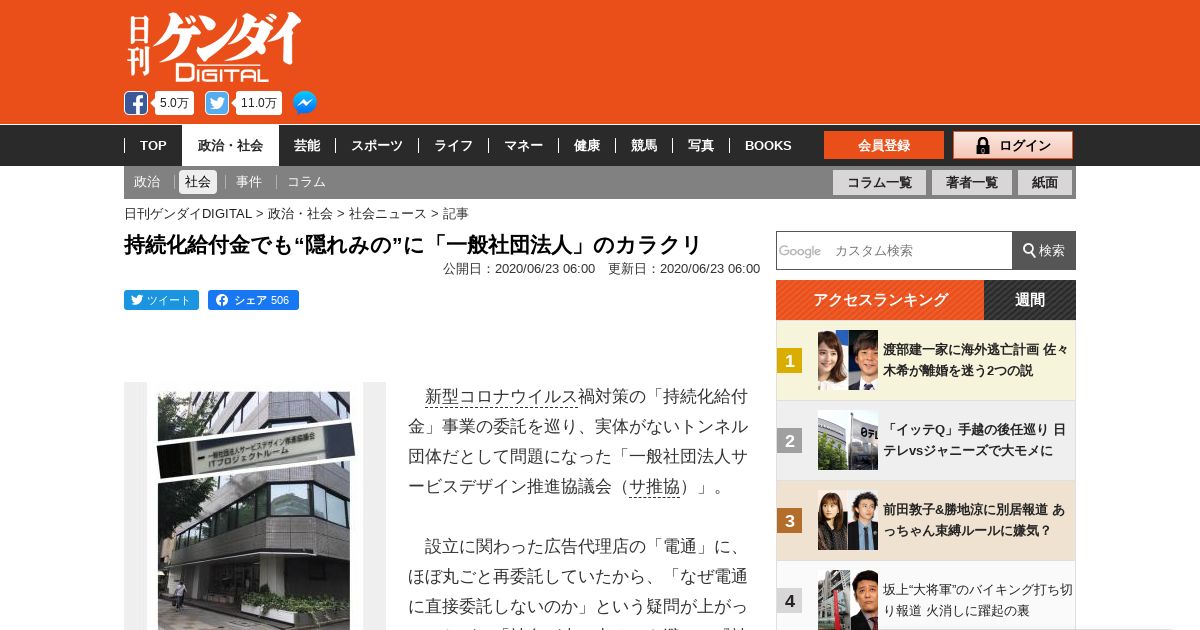
Task: Open ranking 2 イッテQ article thumbnail
Action: coord(848,440)
